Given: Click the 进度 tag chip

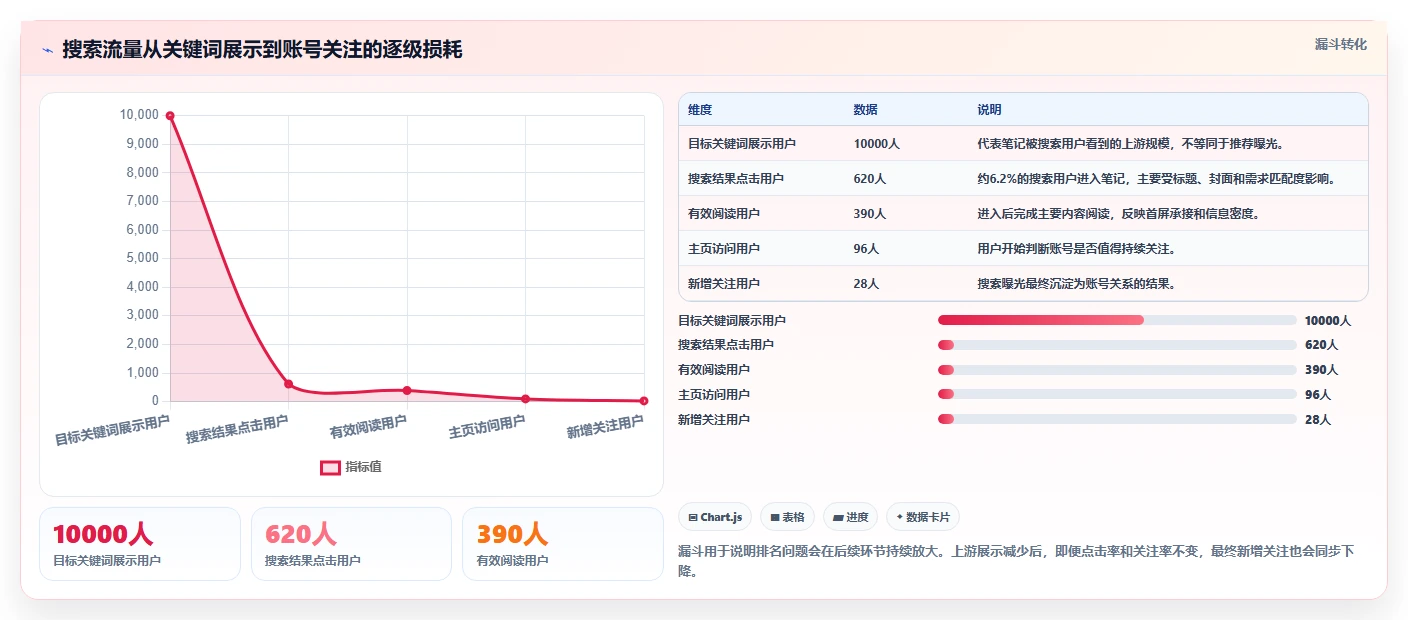Looking at the screenshot, I should pyautogui.click(x=850, y=517).
